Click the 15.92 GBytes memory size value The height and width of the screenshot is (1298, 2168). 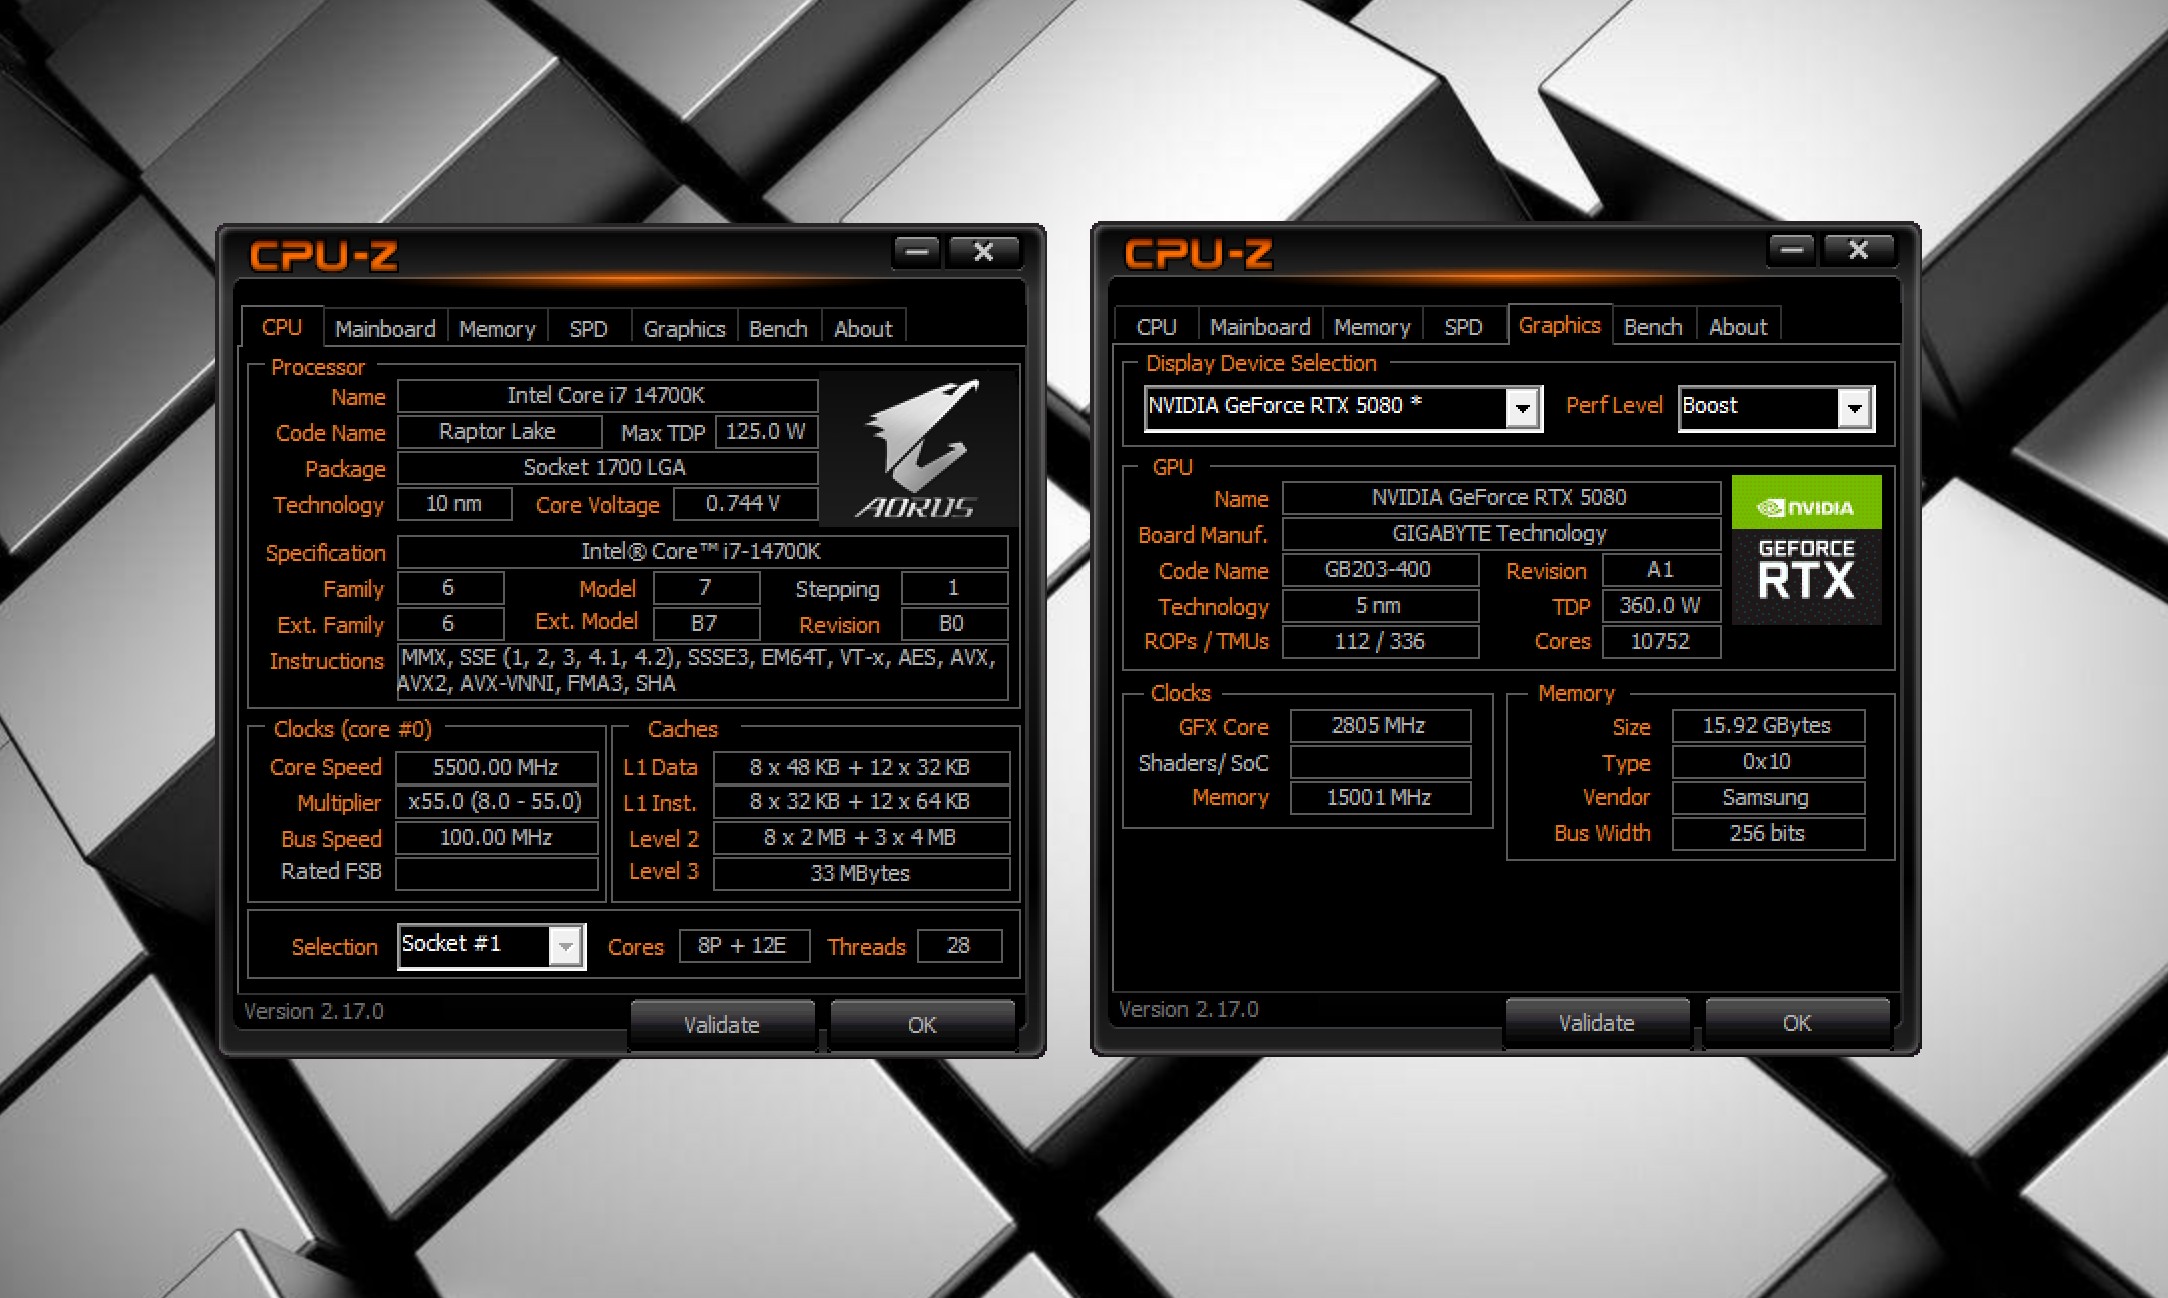[1768, 726]
